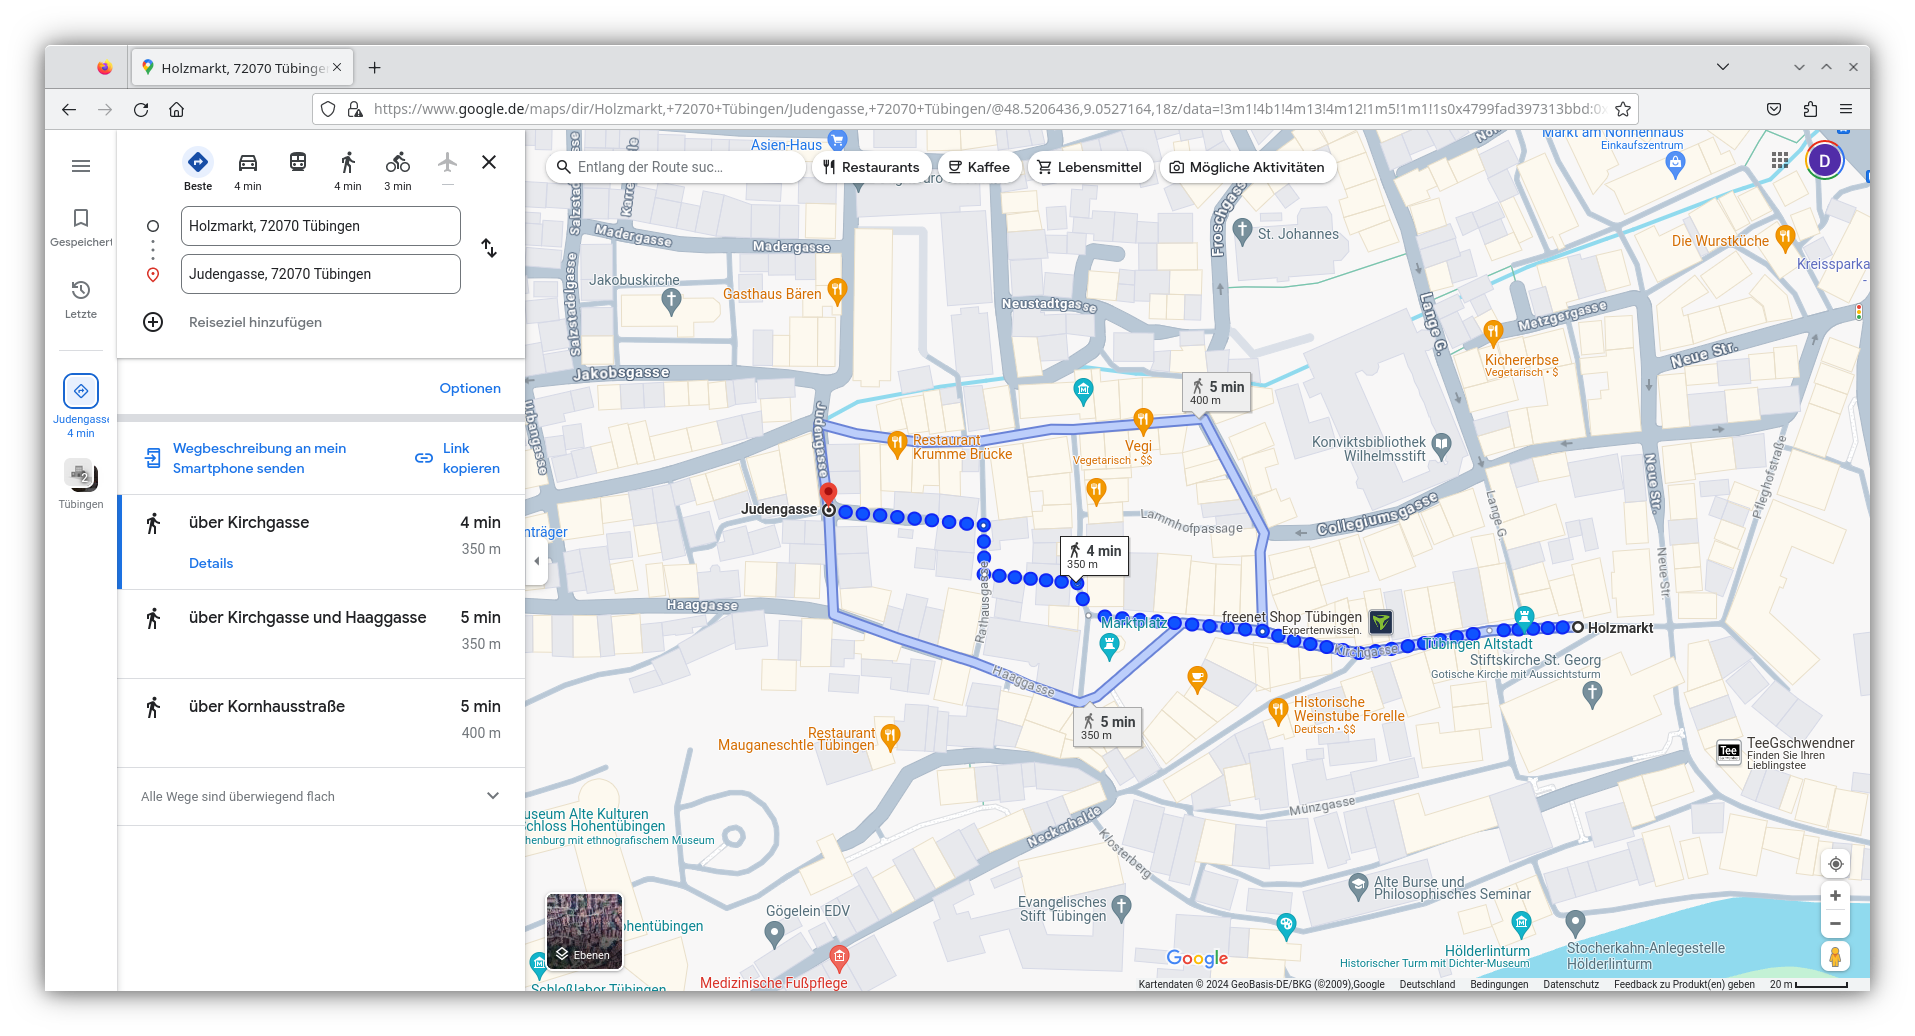Select the driving directions mode
The image size is (1915, 1036).
tap(247, 163)
